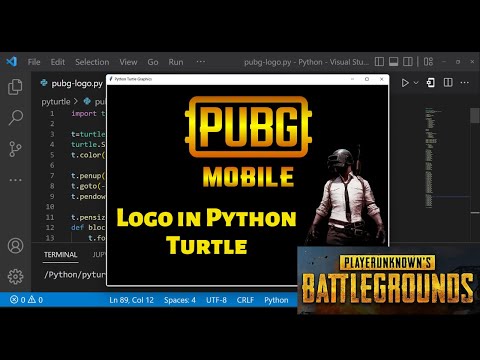This screenshot has width=480, height=360.
Task: Switch to the TERMINAL panel tab
Action: (60, 255)
